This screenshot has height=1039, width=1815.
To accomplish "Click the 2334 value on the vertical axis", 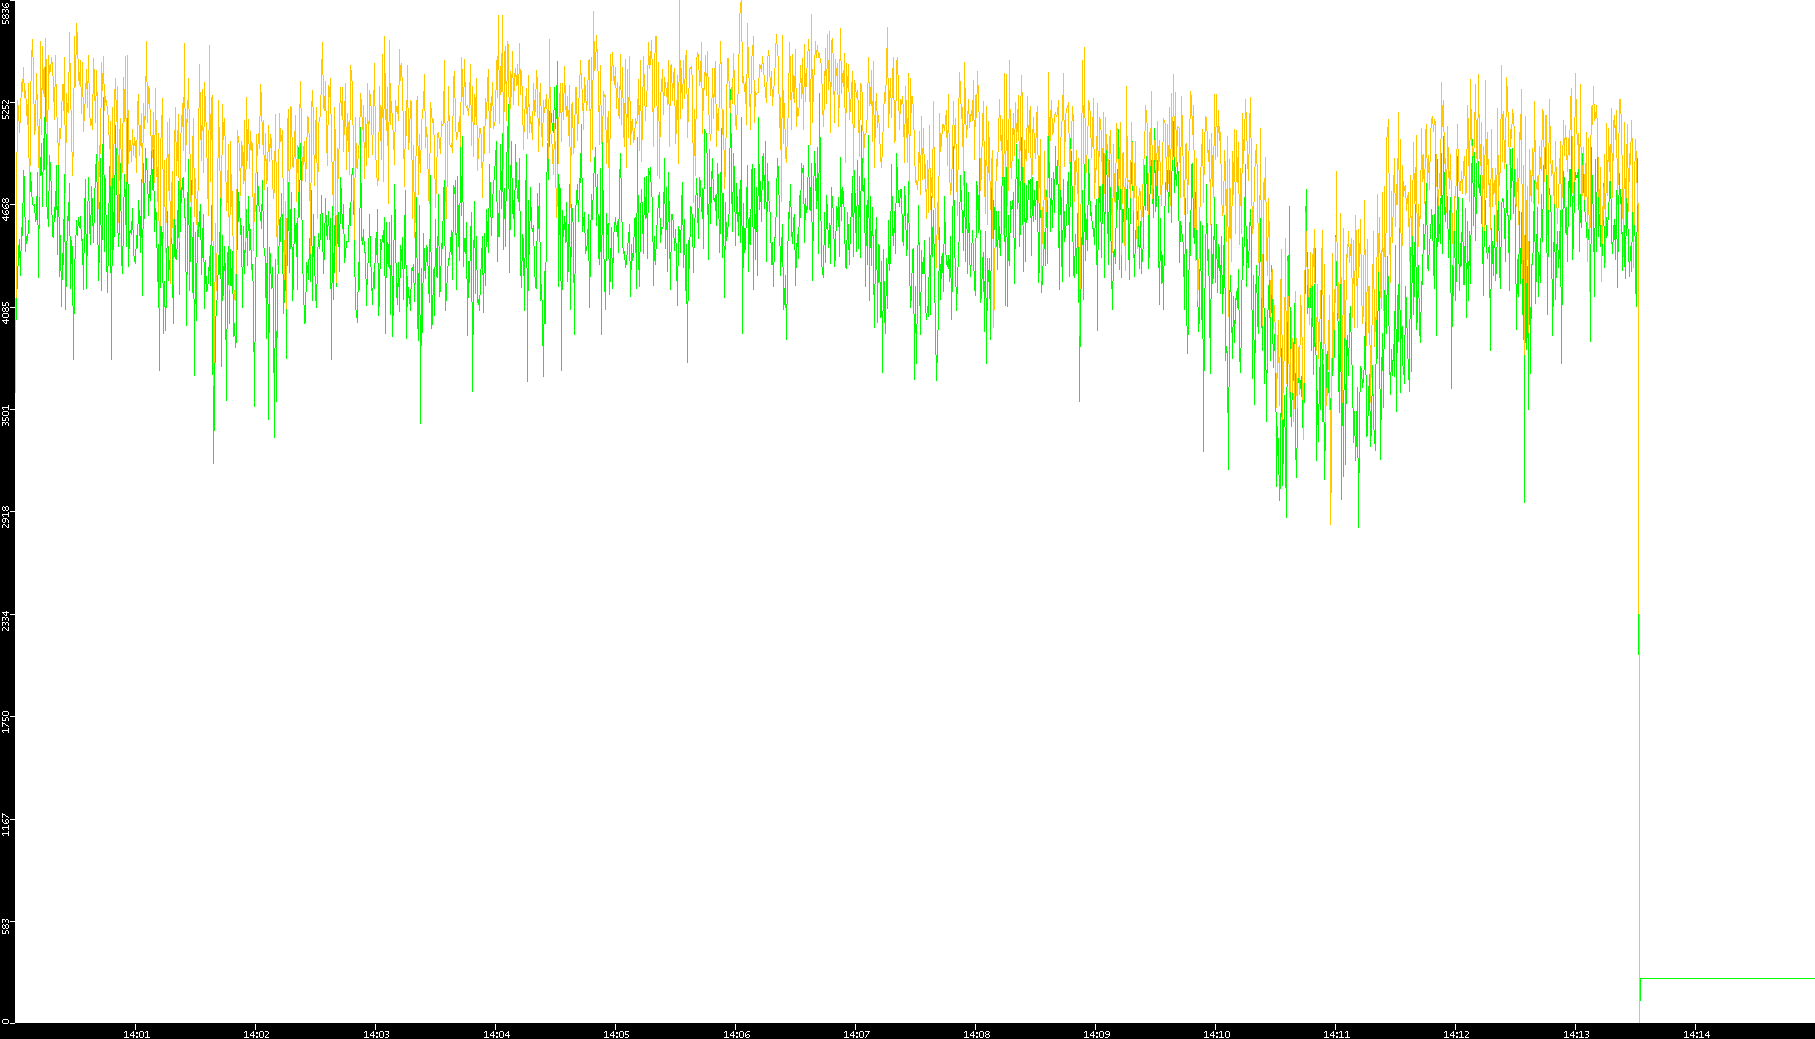I will pos(6,620).
